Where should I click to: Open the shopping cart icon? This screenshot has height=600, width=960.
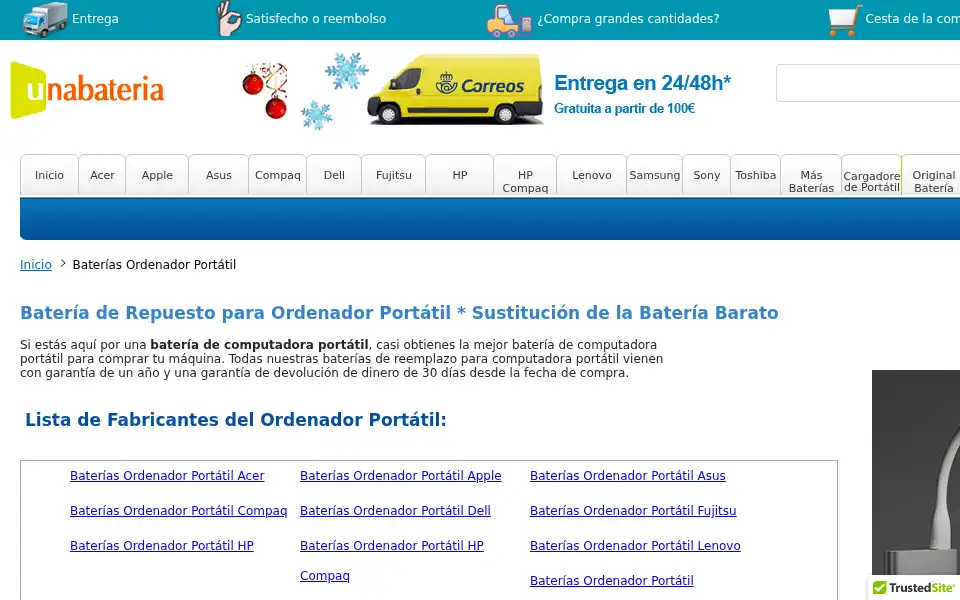pos(844,20)
